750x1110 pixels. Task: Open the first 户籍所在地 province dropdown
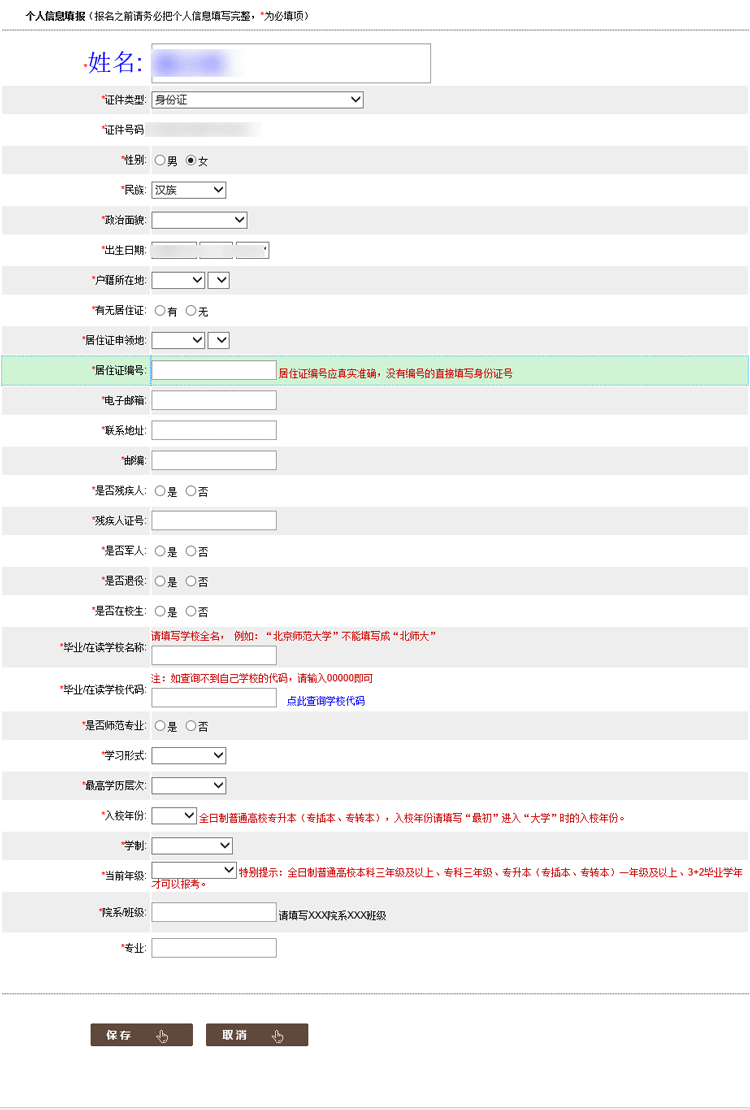point(178,280)
